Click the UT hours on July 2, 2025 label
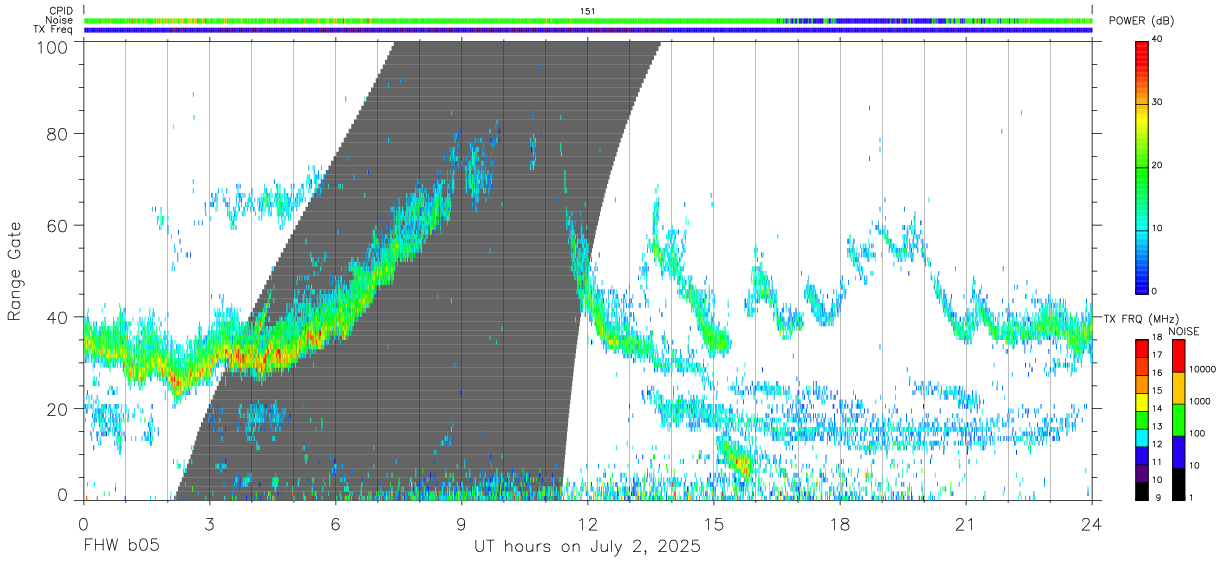This screenshot has width=1228, height=567. pos(587,547)
